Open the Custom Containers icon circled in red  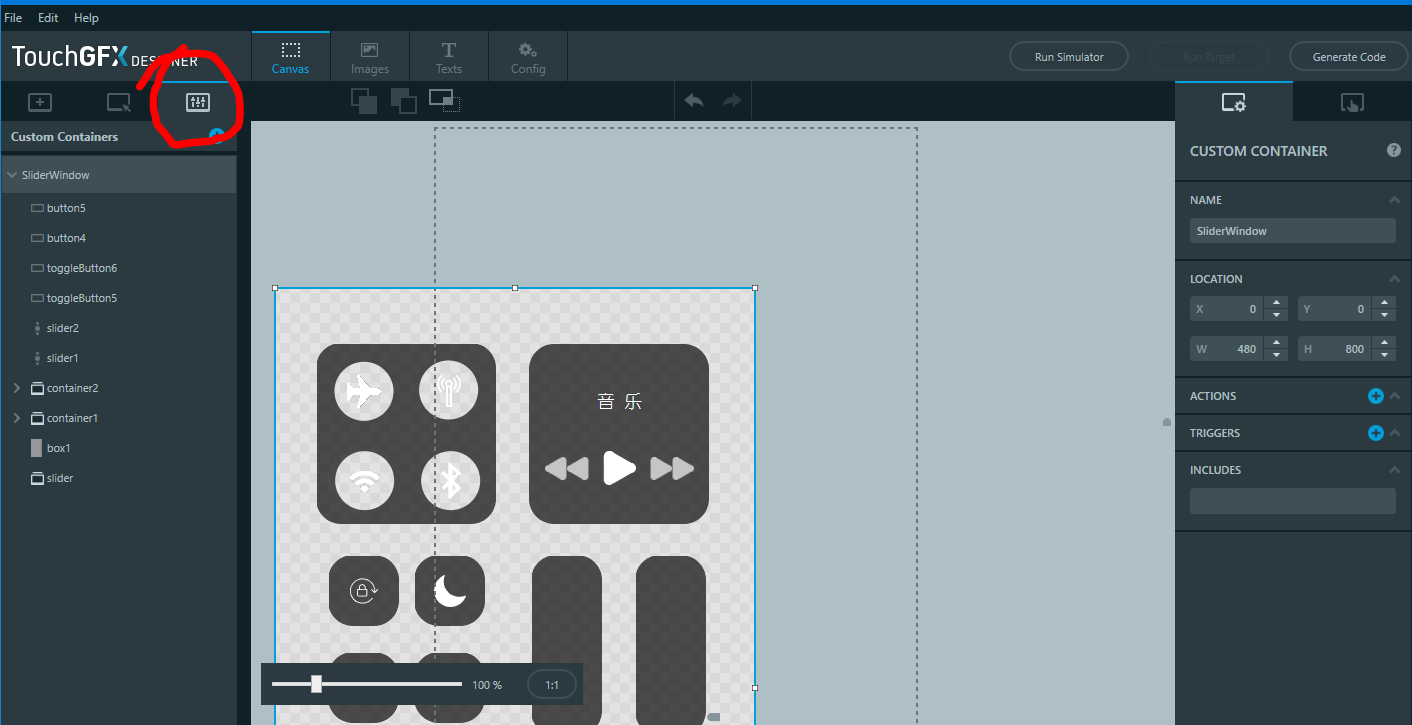tap(197, 101)
